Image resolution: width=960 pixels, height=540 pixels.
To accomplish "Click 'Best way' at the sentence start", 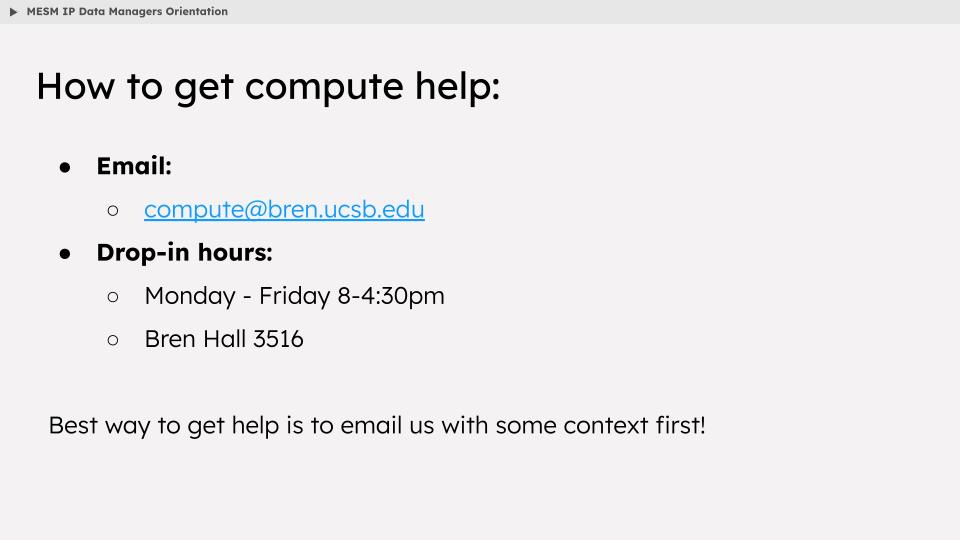I will click(99, 426).
